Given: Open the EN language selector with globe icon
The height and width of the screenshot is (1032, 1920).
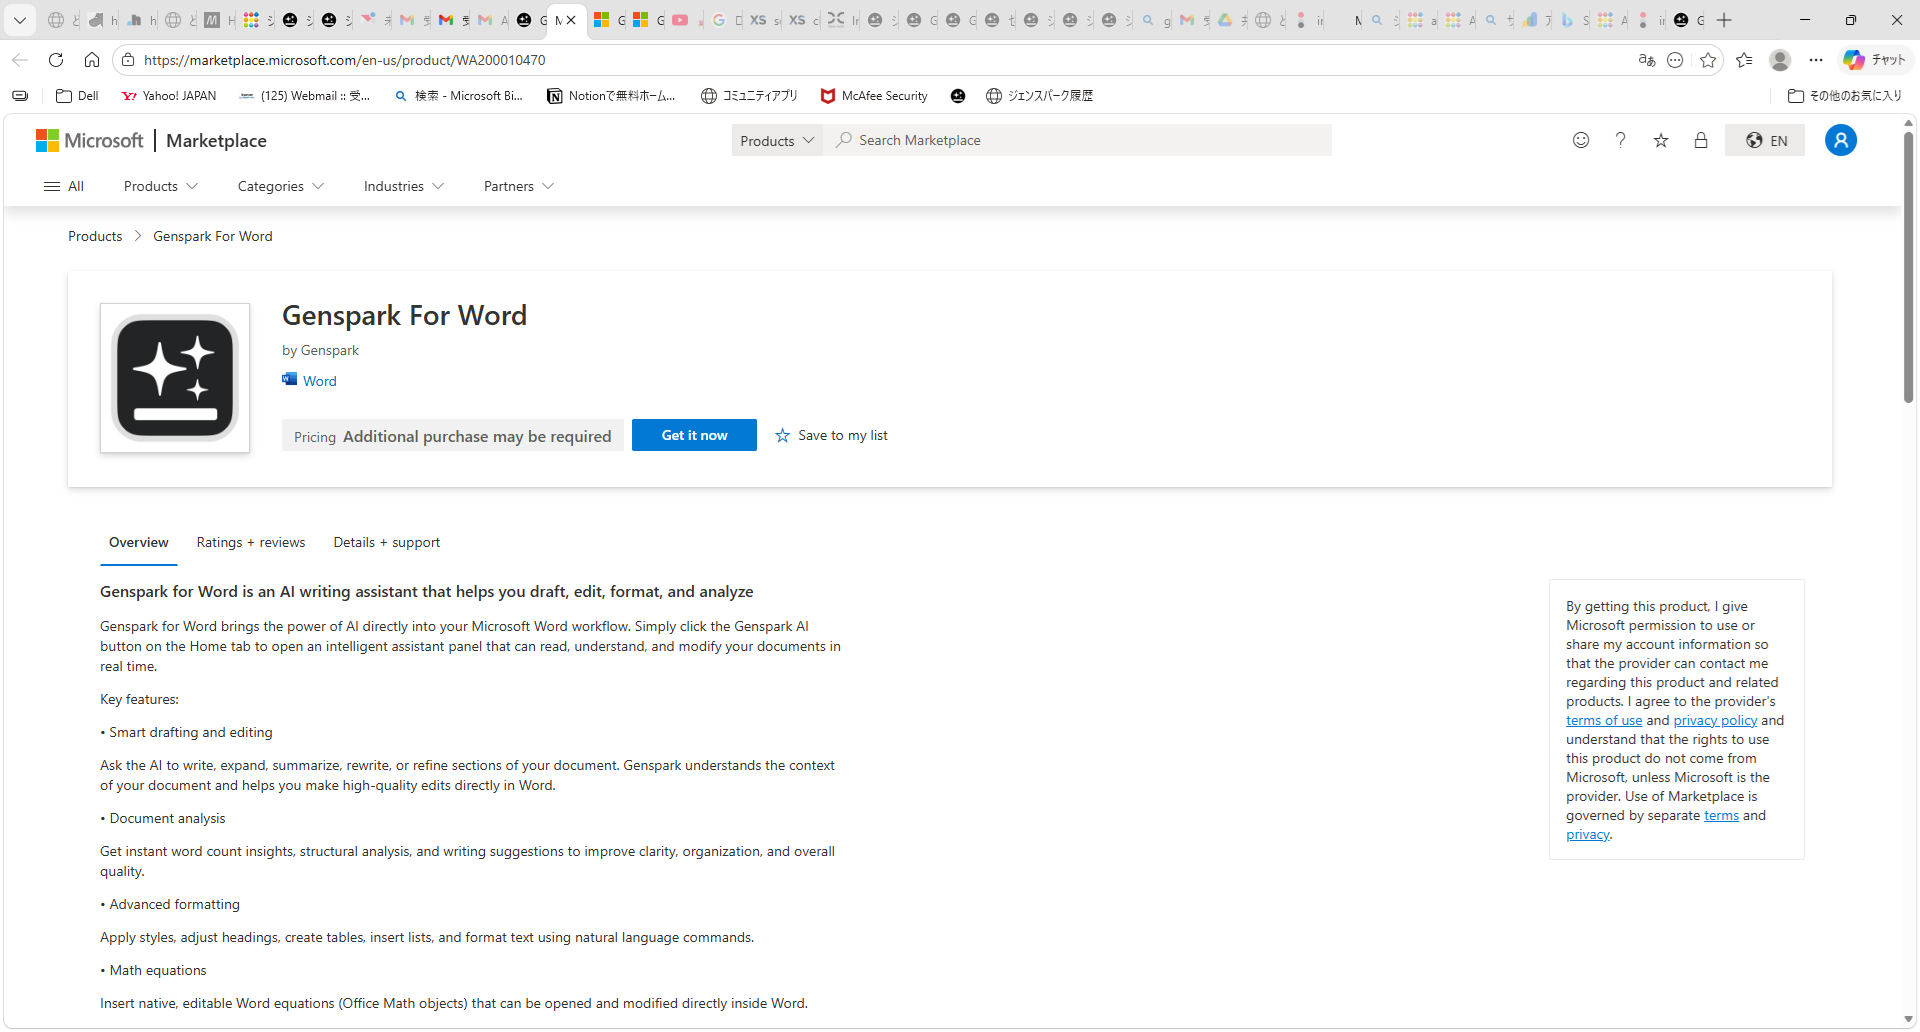Looking at the screenshot, I should pyautogui.click(x=1765, y=140).
